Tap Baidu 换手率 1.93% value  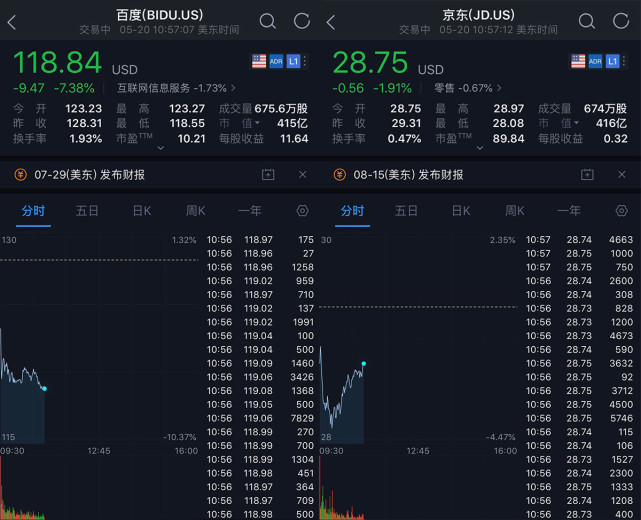coord(86,139)
